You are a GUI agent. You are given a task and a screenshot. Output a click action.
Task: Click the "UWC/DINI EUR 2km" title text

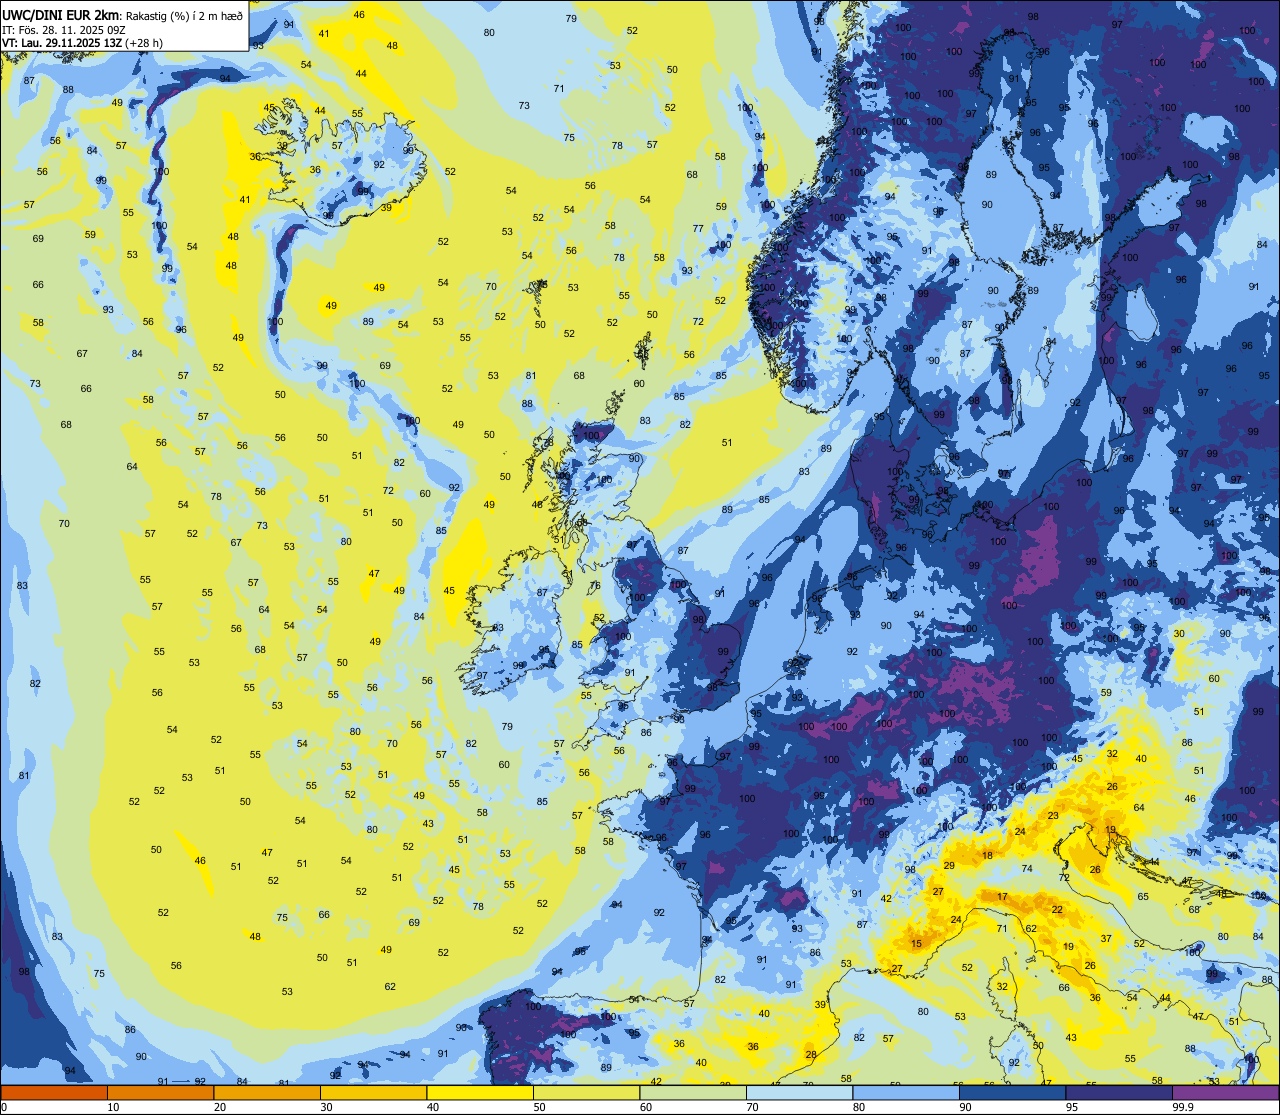pyautogui.click(x=61, y=14)
